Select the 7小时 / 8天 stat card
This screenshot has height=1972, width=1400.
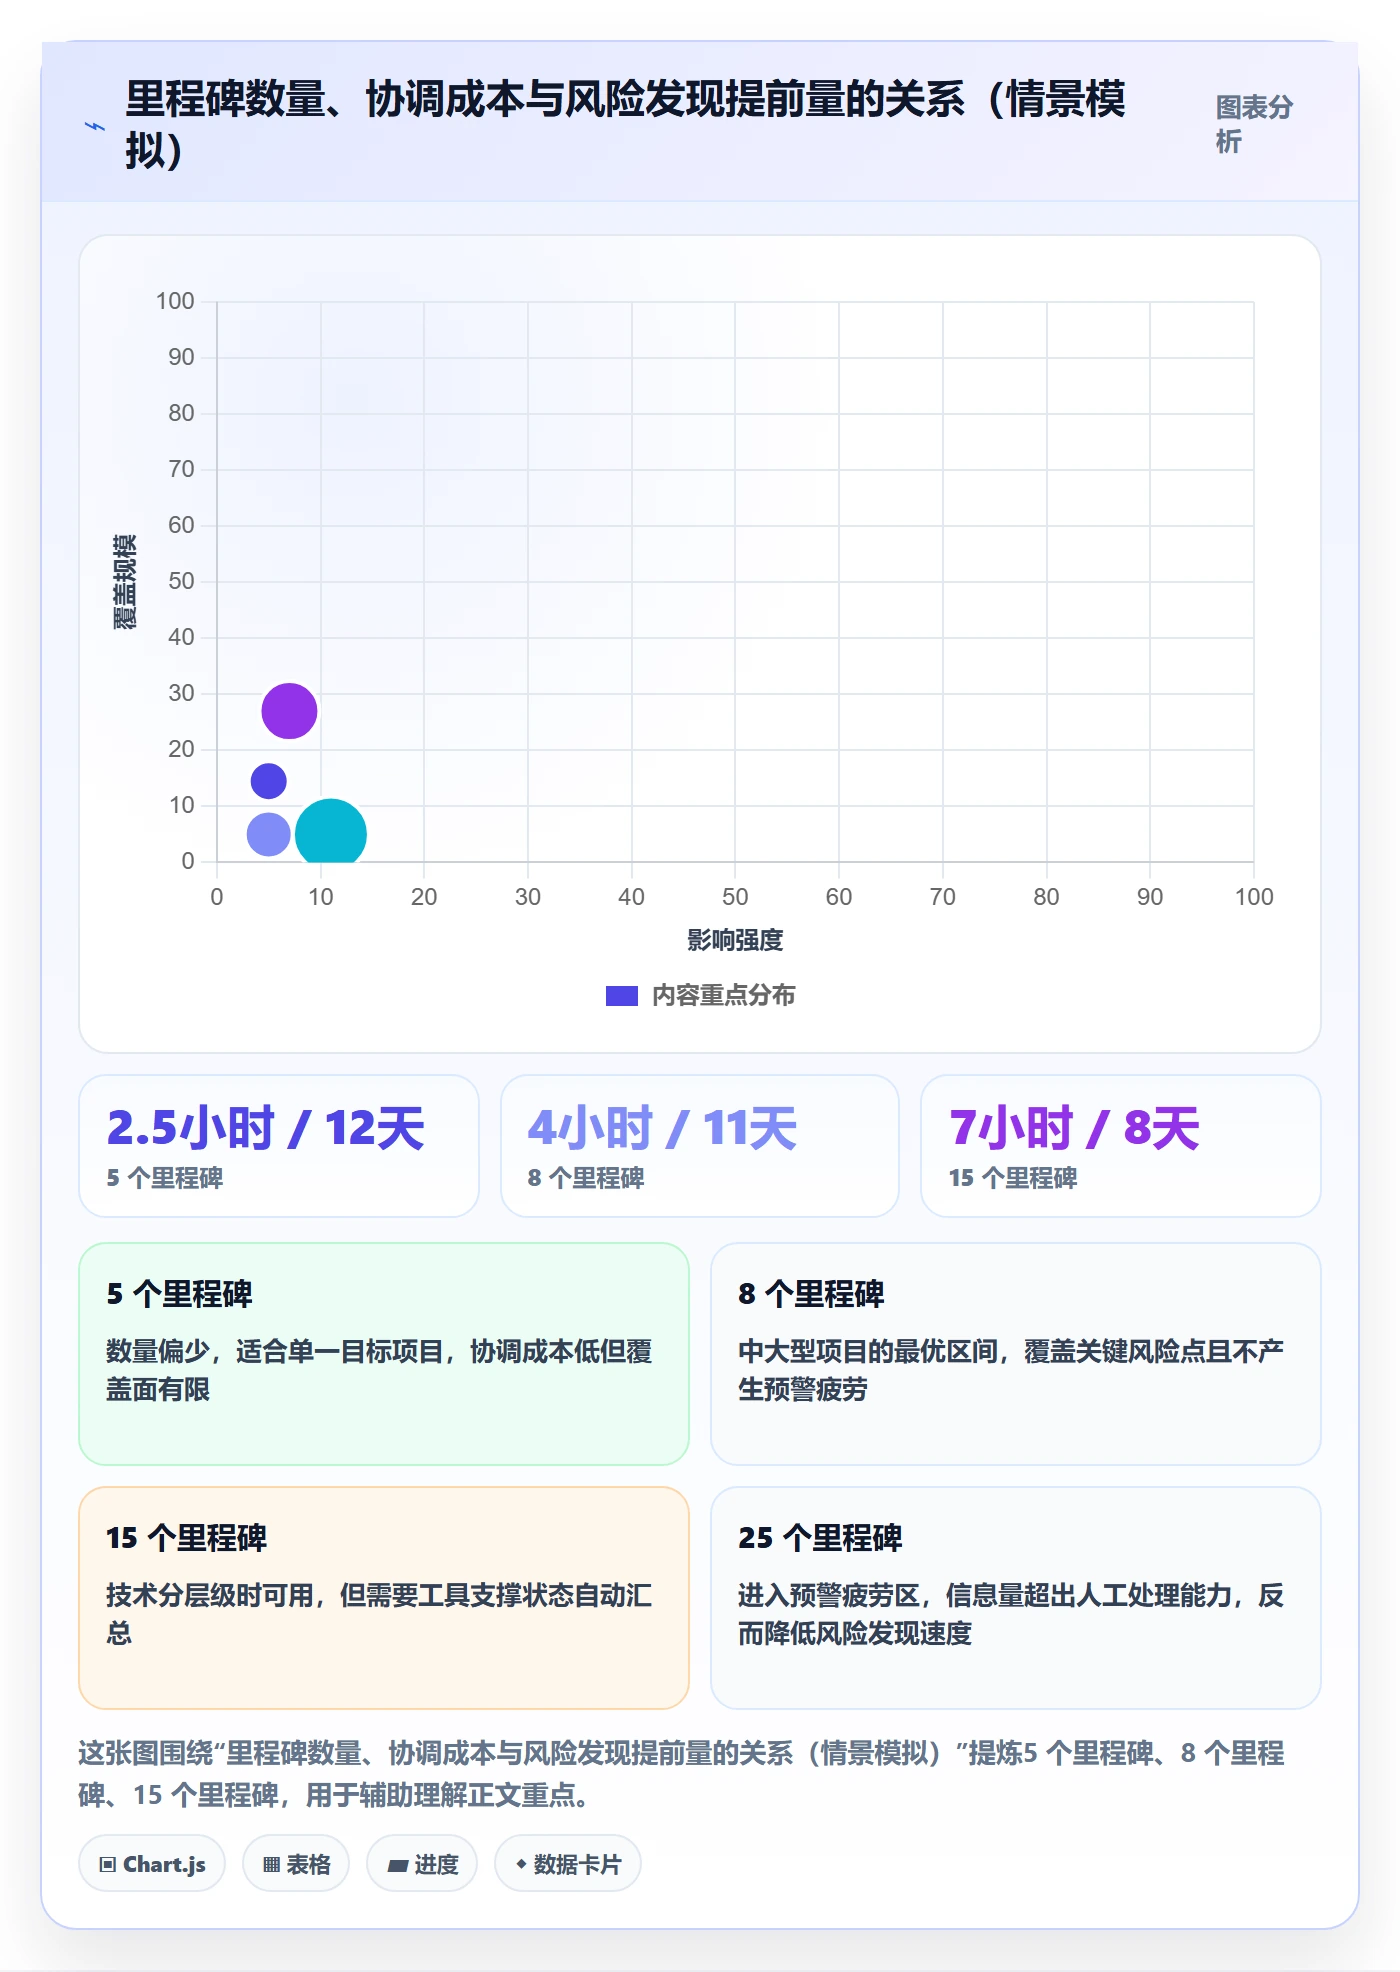coord(1121,1146)
